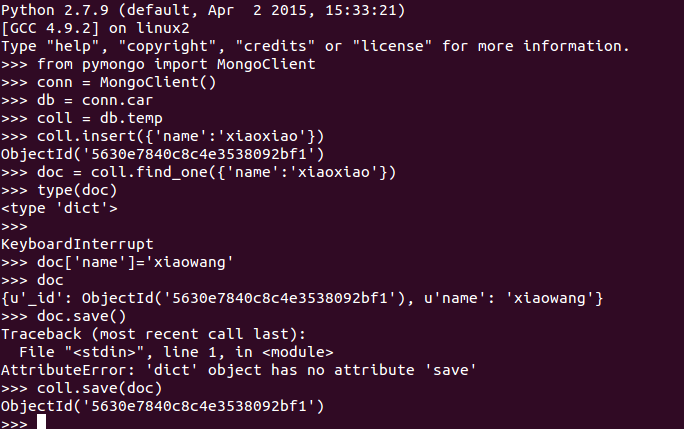Click the dict output containing u'name': 'xiaowang'
This screenshot has height=429, width=684.
click(302, 298)
